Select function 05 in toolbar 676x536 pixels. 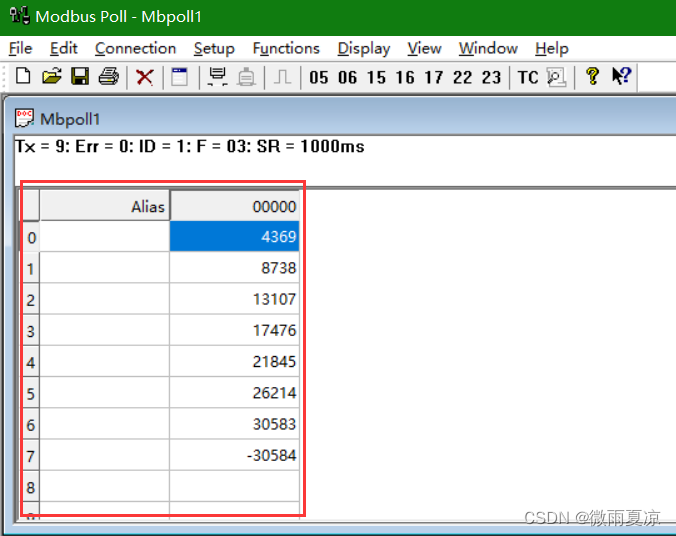(x=319, y=78)
